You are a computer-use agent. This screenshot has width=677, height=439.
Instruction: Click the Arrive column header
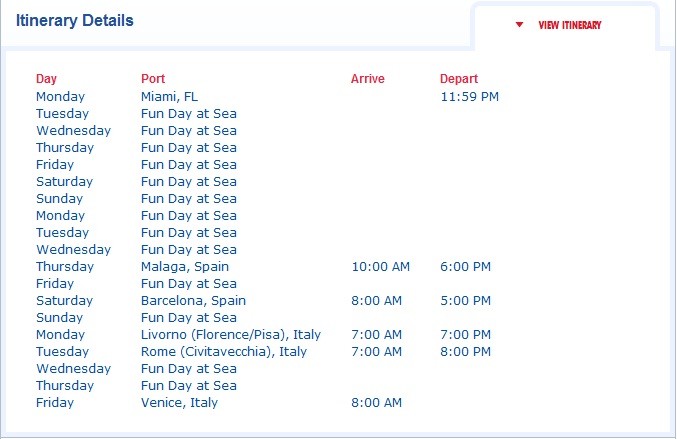(x=367, y=79)
